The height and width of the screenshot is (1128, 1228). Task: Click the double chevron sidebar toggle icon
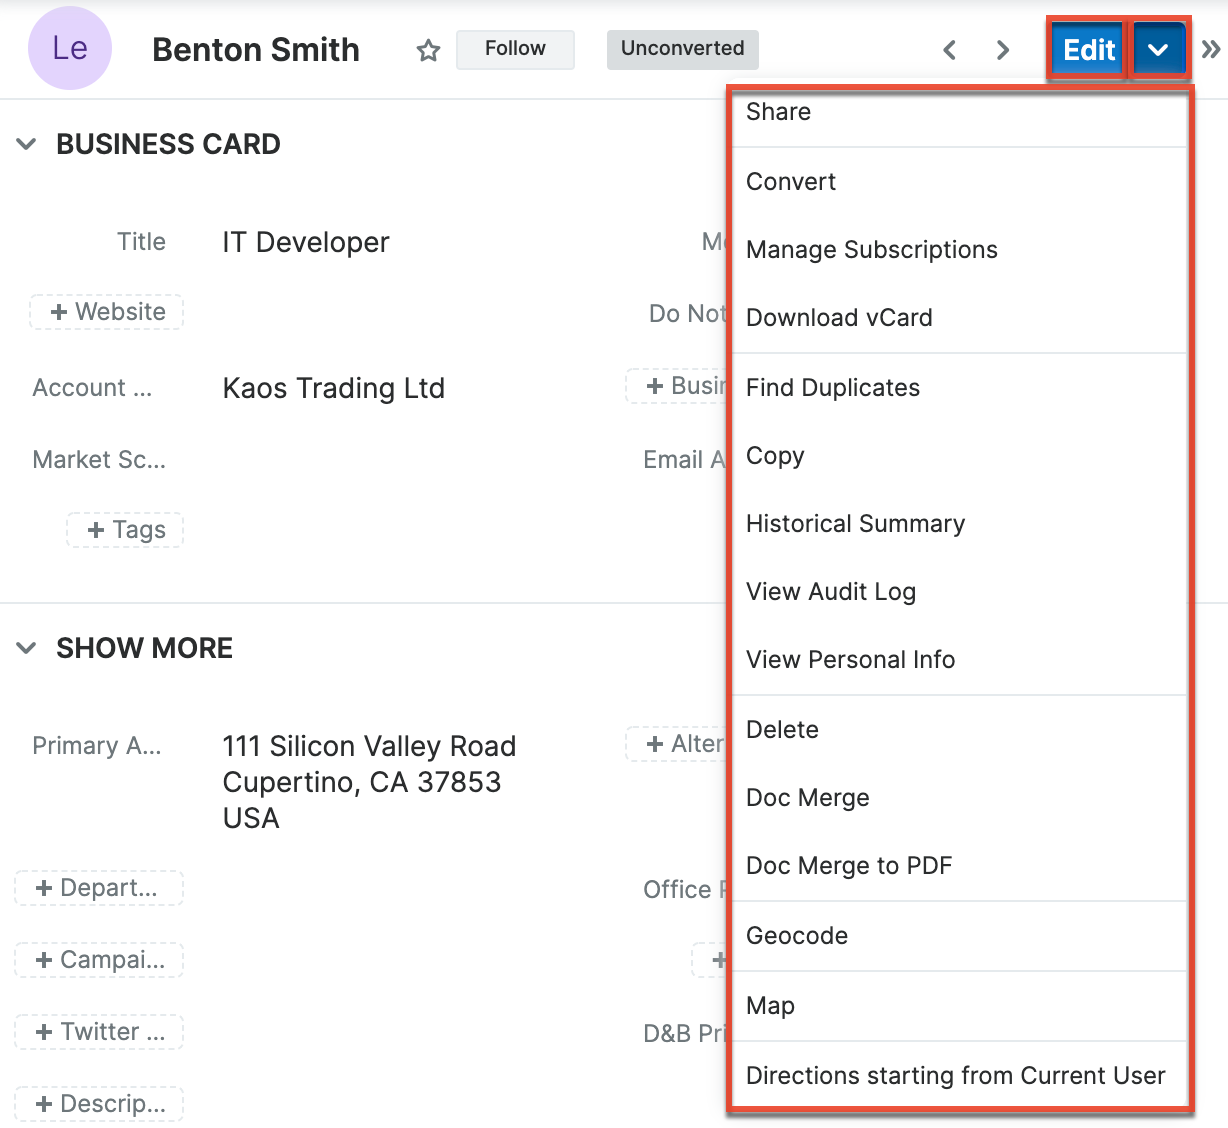point(1211,50)
